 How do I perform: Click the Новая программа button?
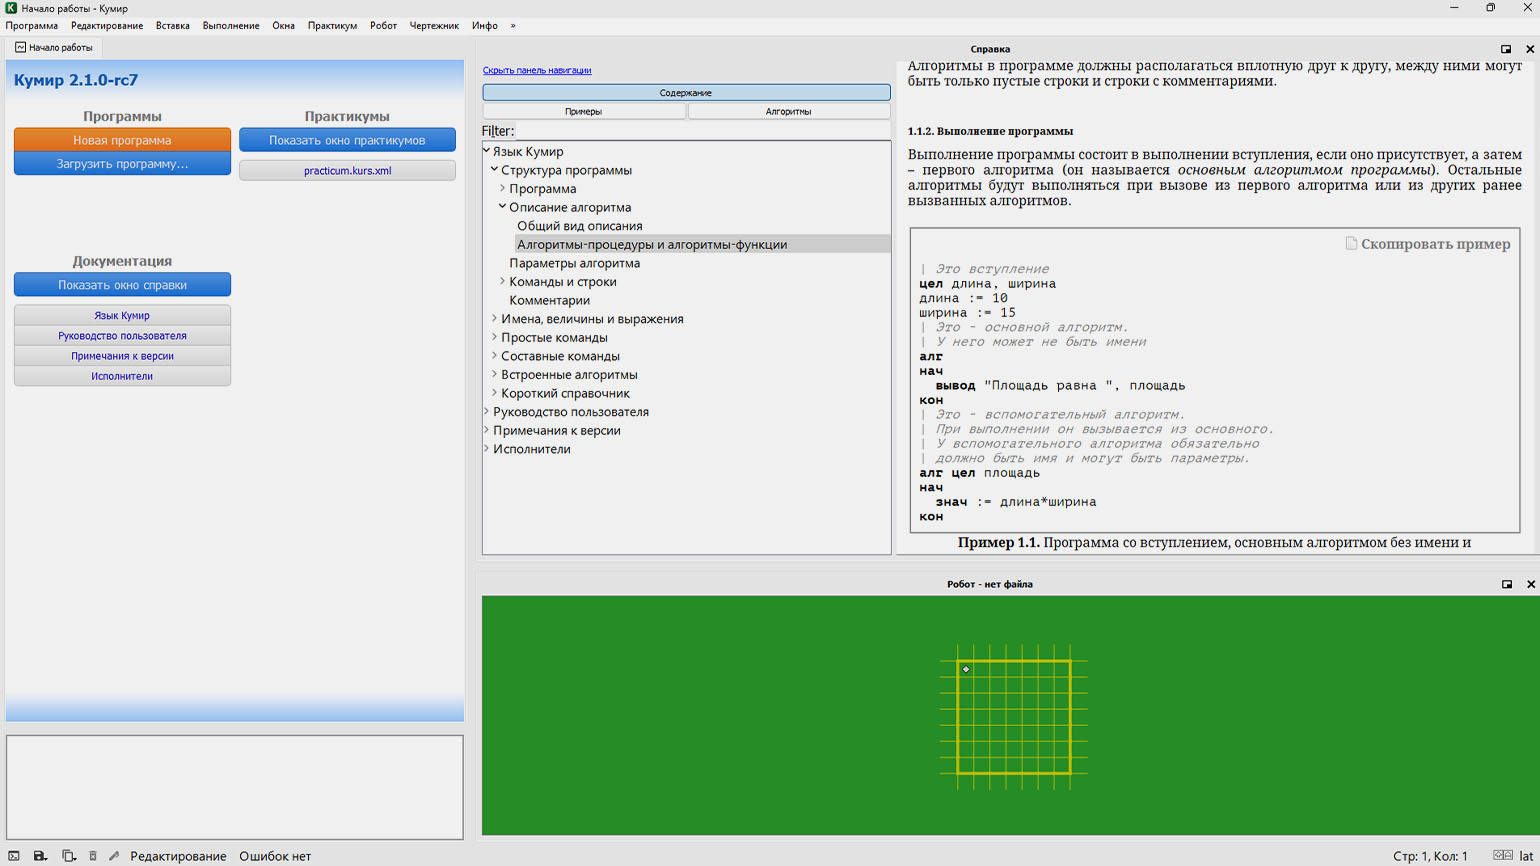[x=122, y=140]
